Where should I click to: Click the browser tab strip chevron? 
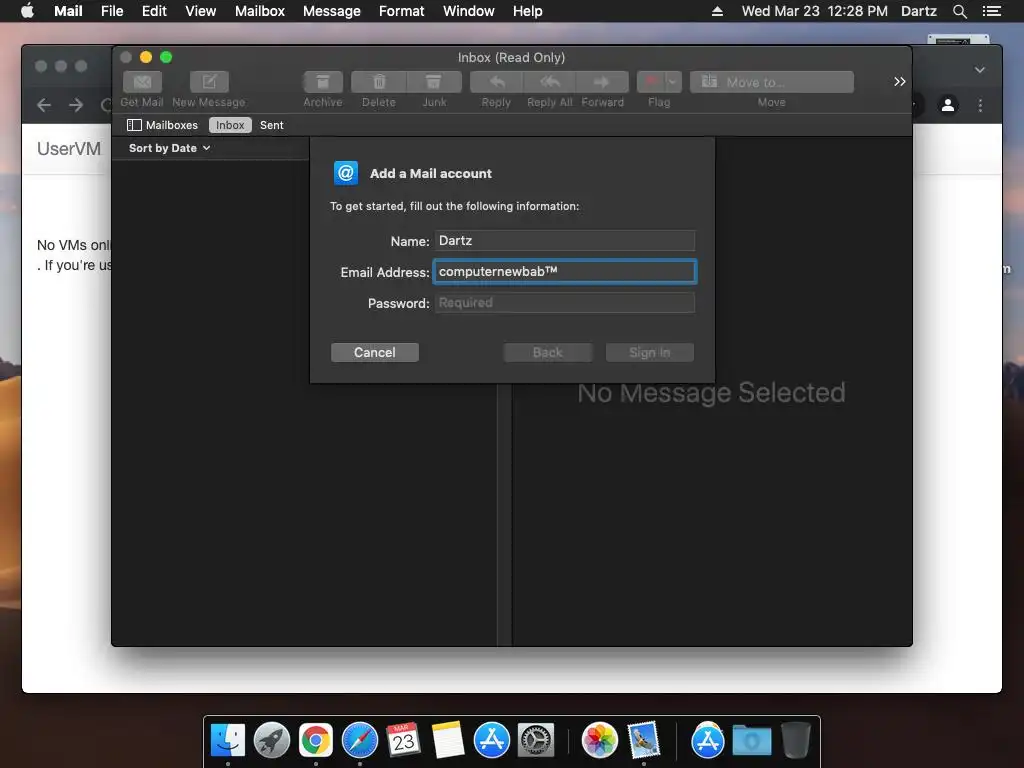pos(980,70)
